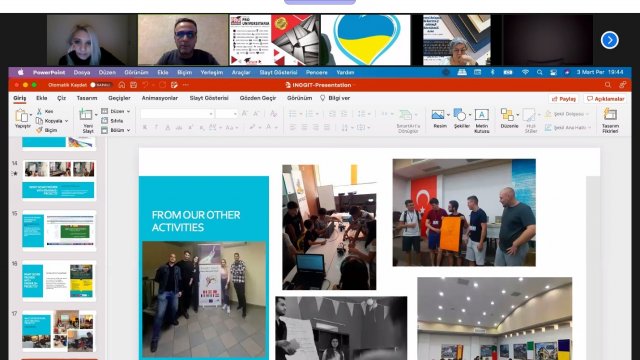Select slide 16 thumbnail in panel
Image resolution: width=640 pixels, height=360 pixels.
pos(58,281)
